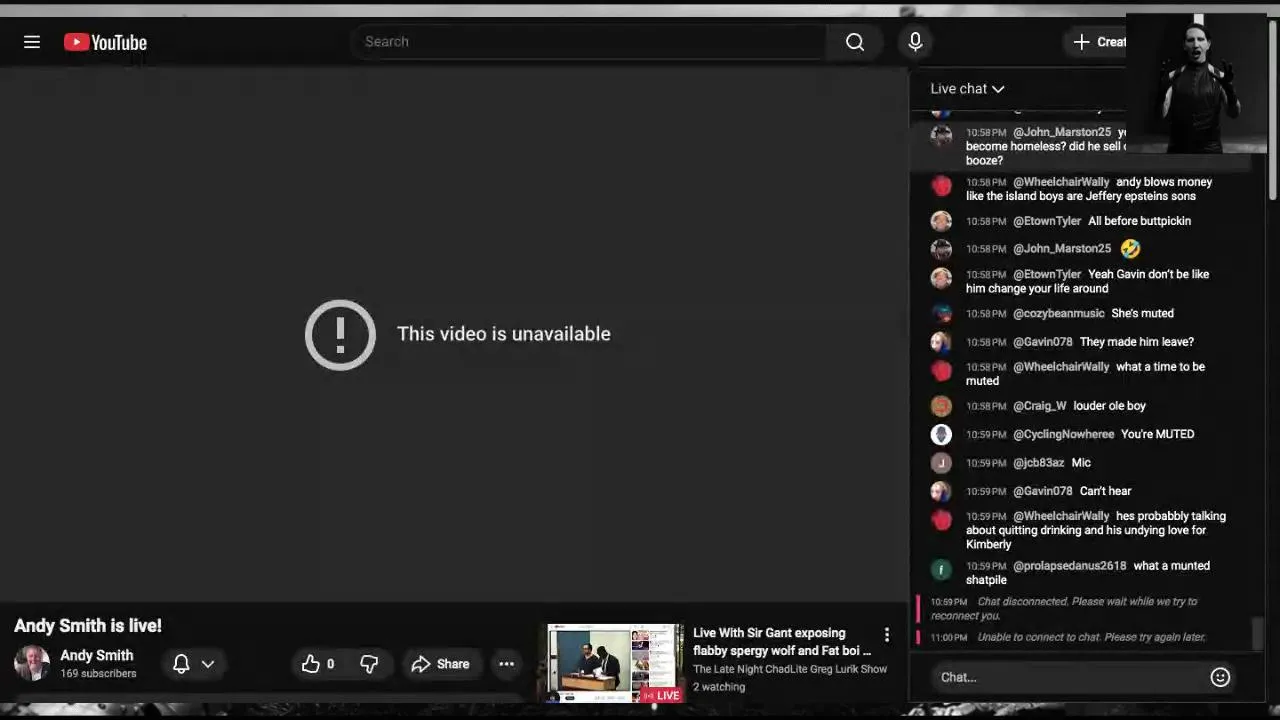Click @jcb83az avatar in chat
The image size is (1280, 720).
click(x=941, y=463)
